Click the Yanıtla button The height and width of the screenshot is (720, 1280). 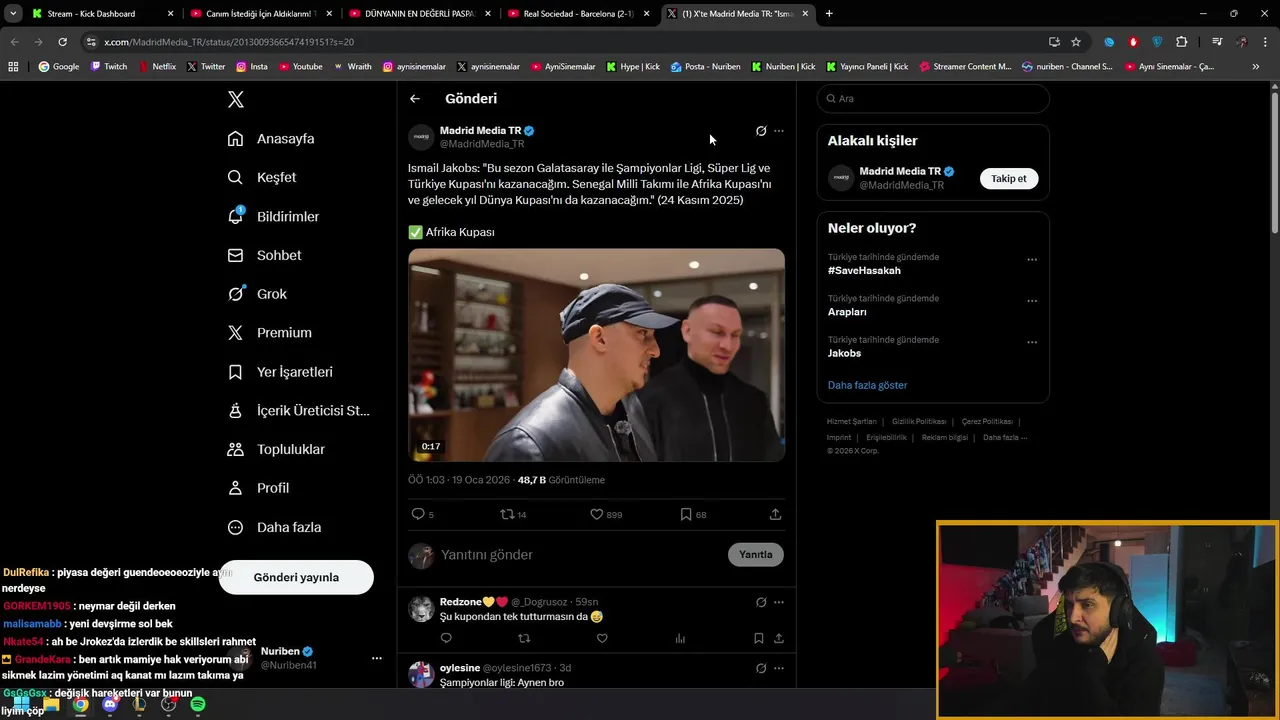pos(756,554)
